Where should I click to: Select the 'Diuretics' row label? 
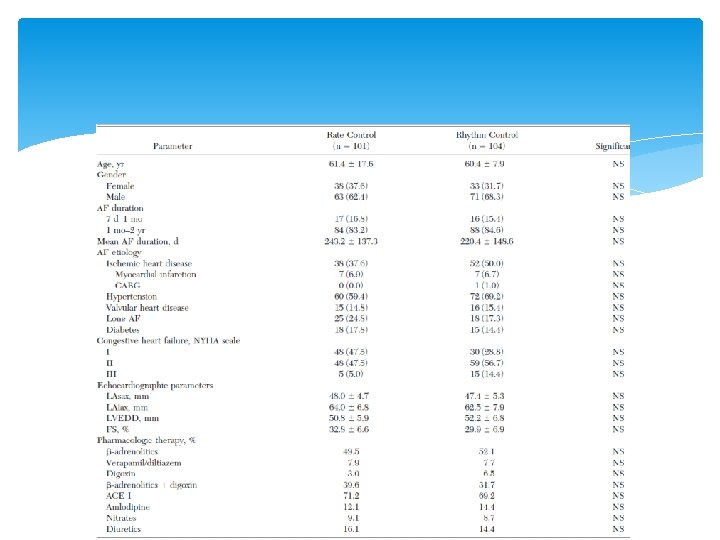click(x=123, y=529)
